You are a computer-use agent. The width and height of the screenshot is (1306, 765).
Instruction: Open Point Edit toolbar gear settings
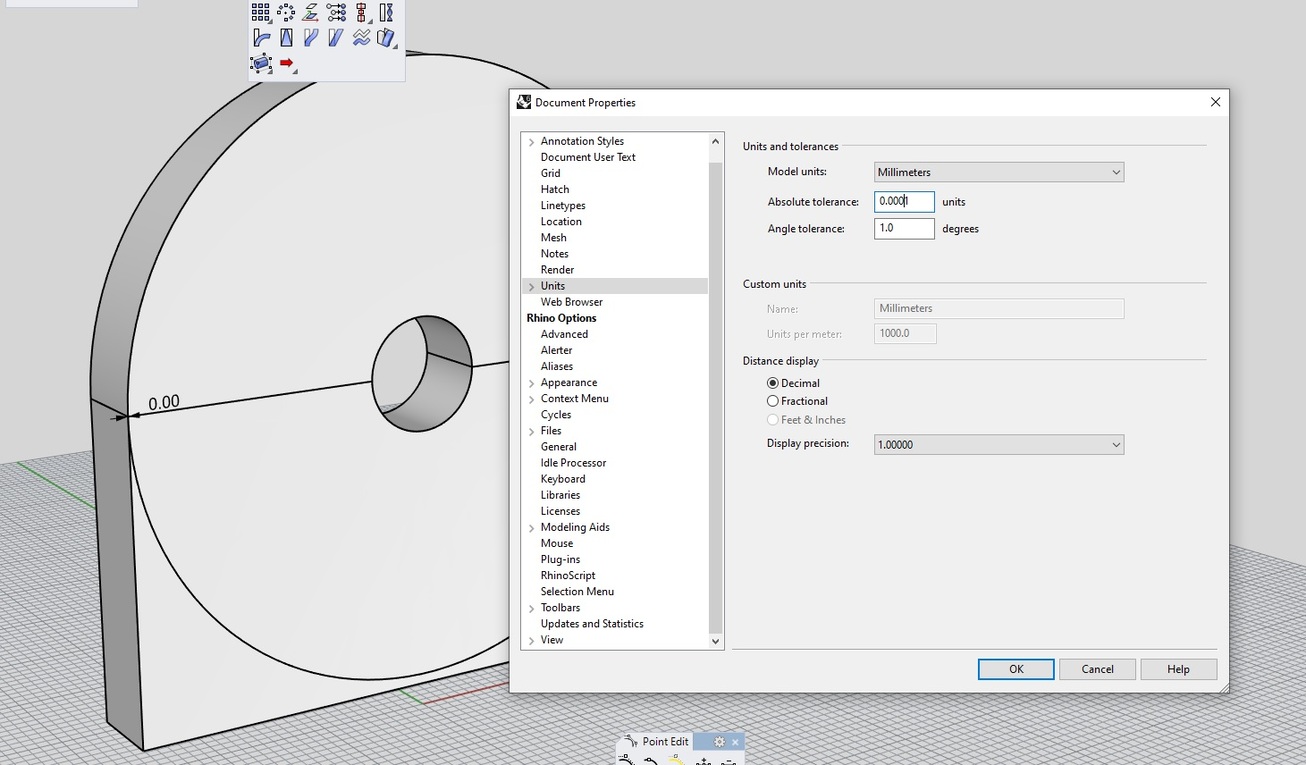coord(719,742)
